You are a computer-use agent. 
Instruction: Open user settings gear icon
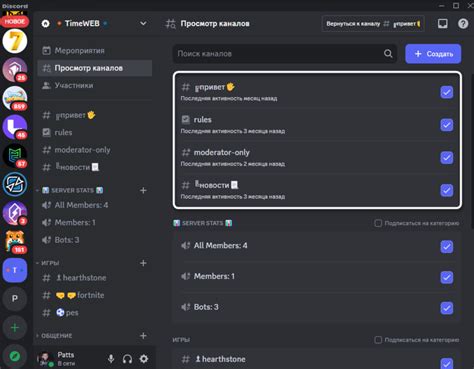(144, 359)
